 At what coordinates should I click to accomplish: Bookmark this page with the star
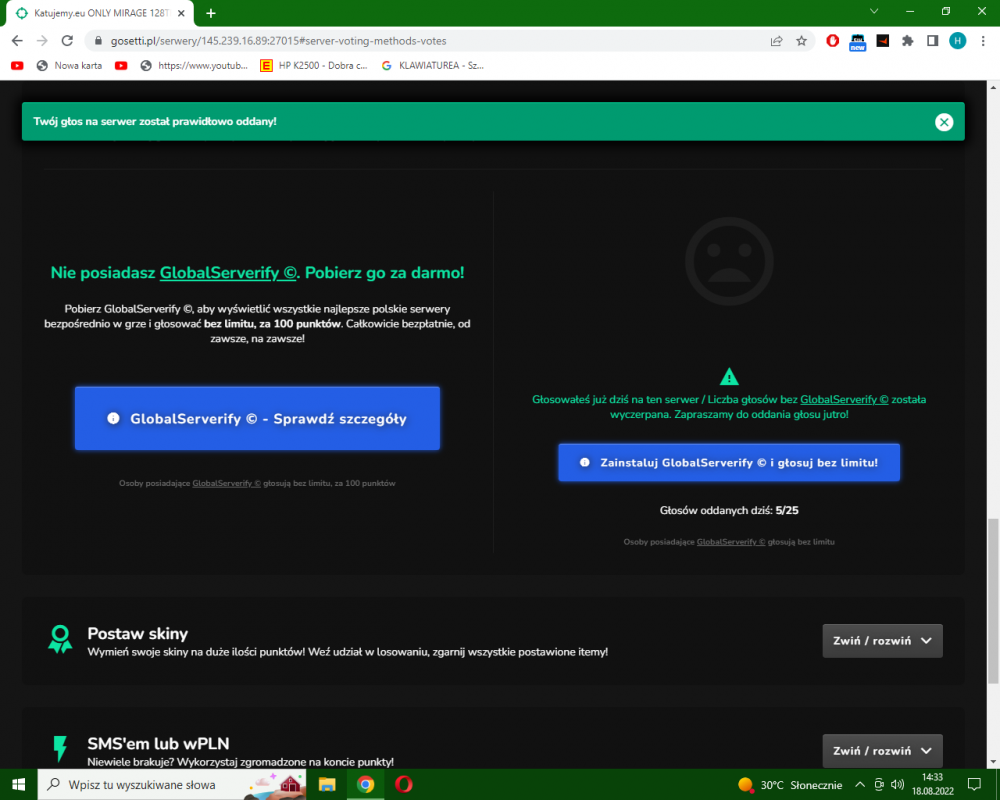[802, 41]
